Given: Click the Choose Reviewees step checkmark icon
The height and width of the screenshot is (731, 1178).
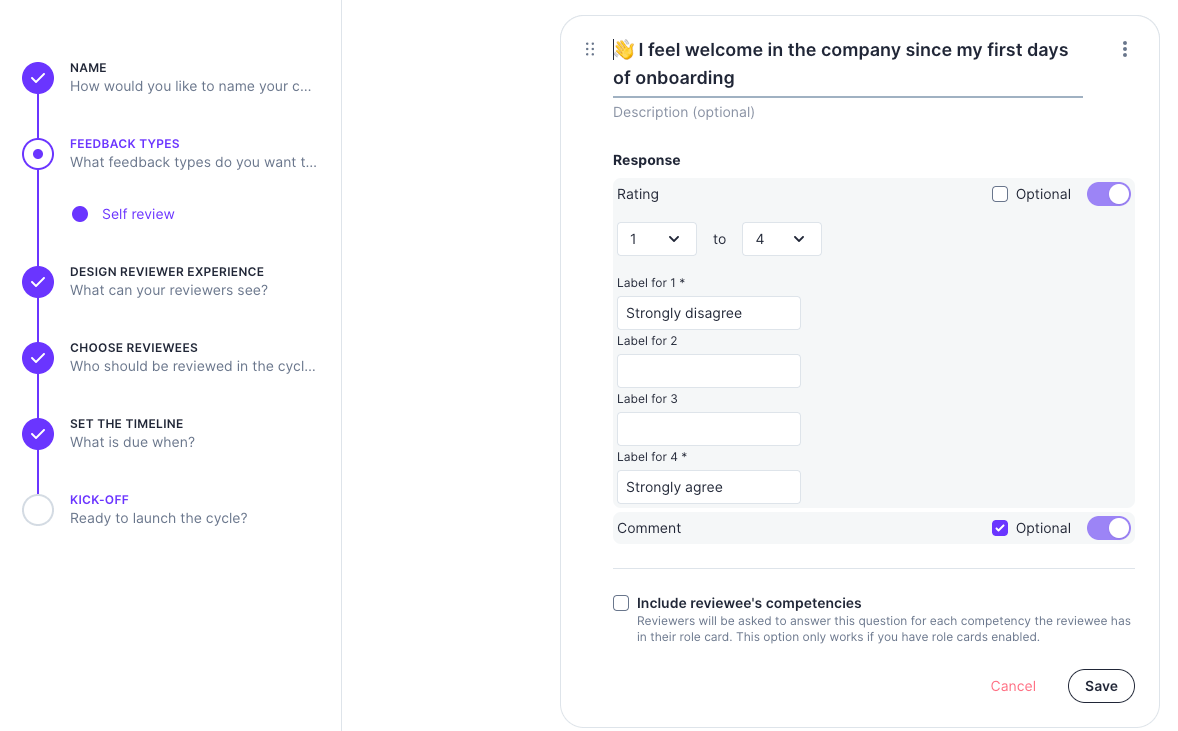Looking at the screenshot, I should (x=38, y=358).
